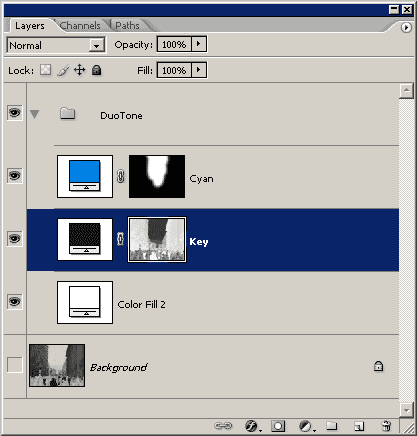Screen dimensions: 417x436
Task: Close the Layers palette
Action: point(407,10)
